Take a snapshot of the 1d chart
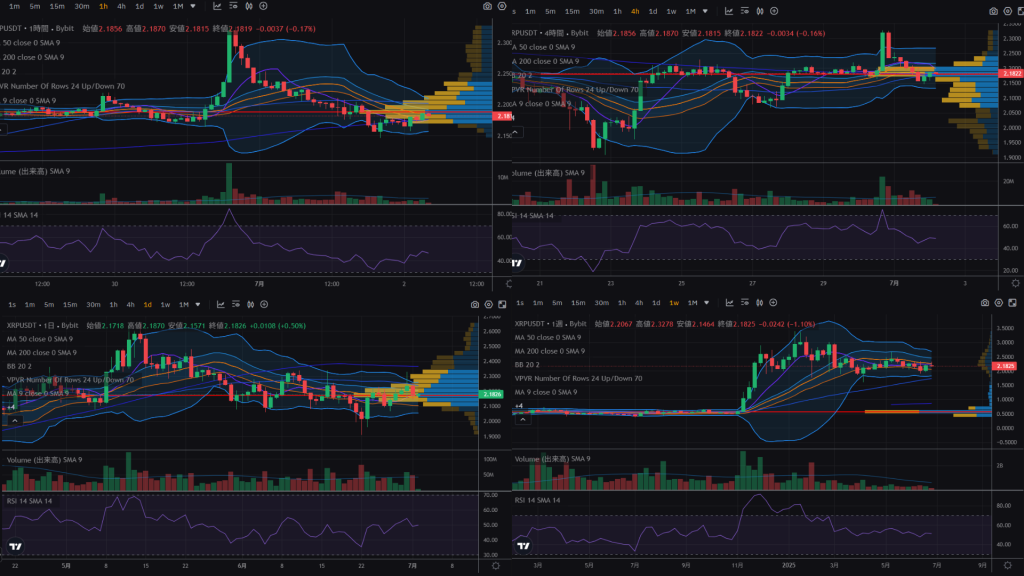1024x576 pixels. tap(475, 304)
